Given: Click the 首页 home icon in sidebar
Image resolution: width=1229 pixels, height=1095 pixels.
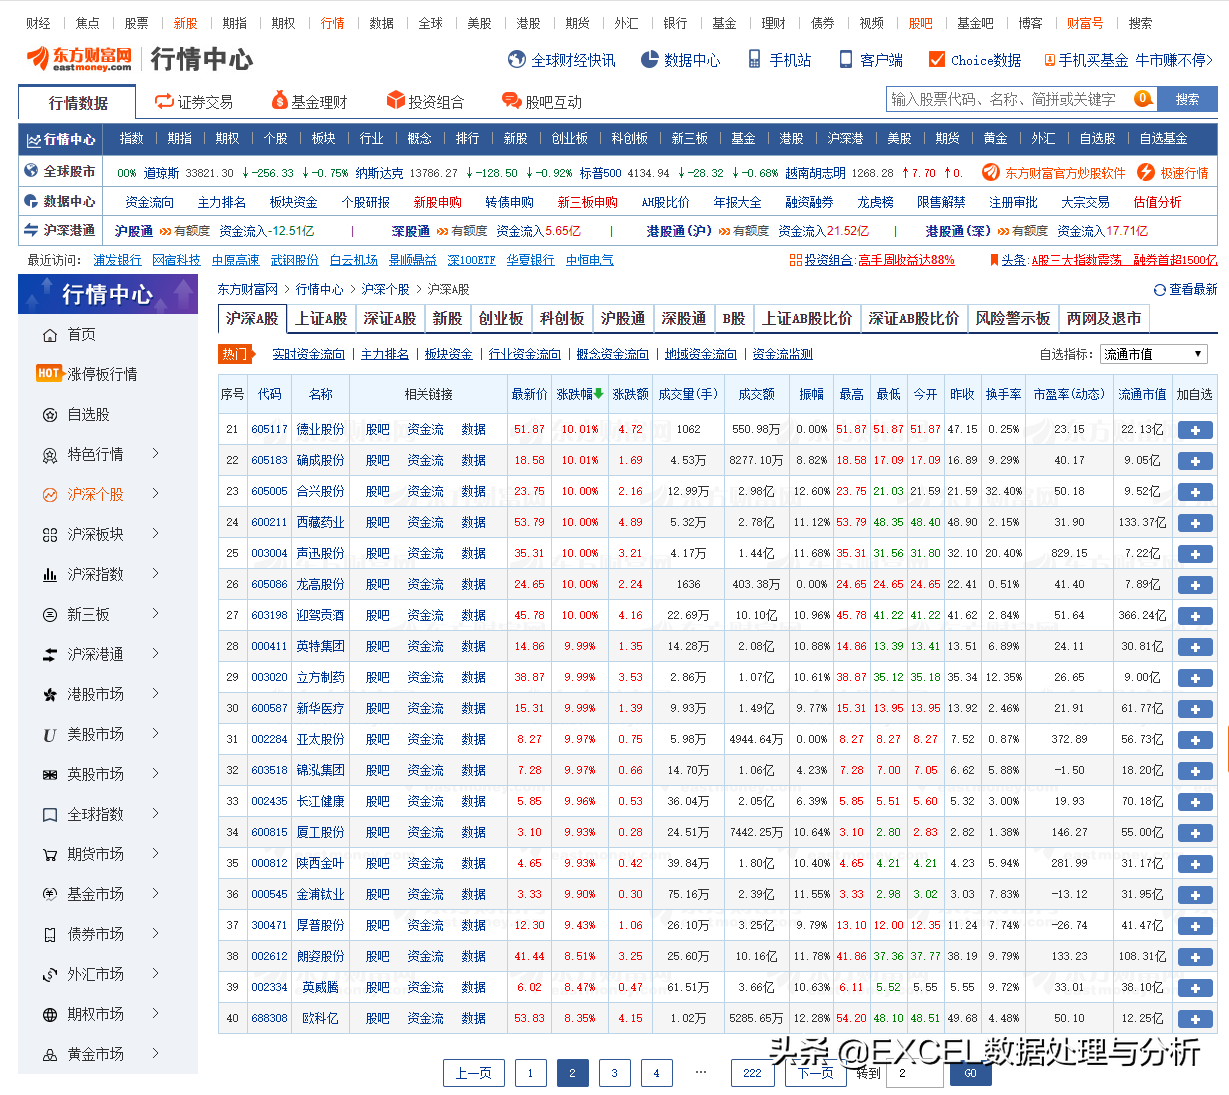Looking at the screenshot, I should click(x=50, y=335).
